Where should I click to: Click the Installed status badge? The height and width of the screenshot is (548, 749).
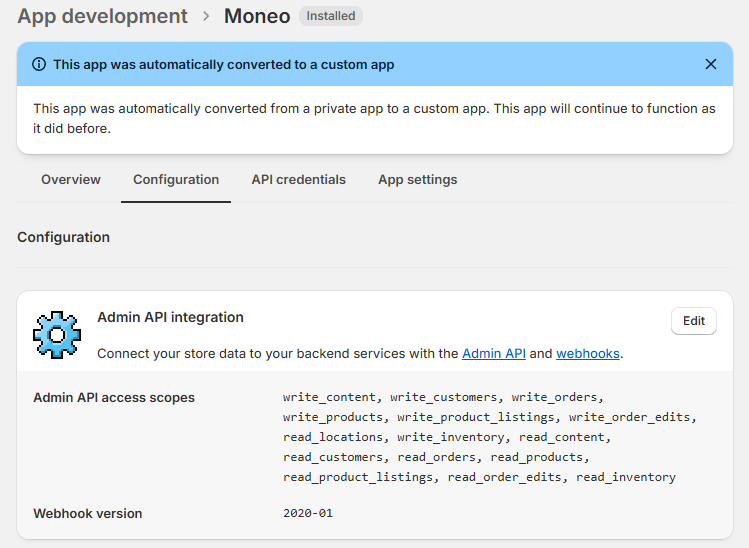click(331, 16)
